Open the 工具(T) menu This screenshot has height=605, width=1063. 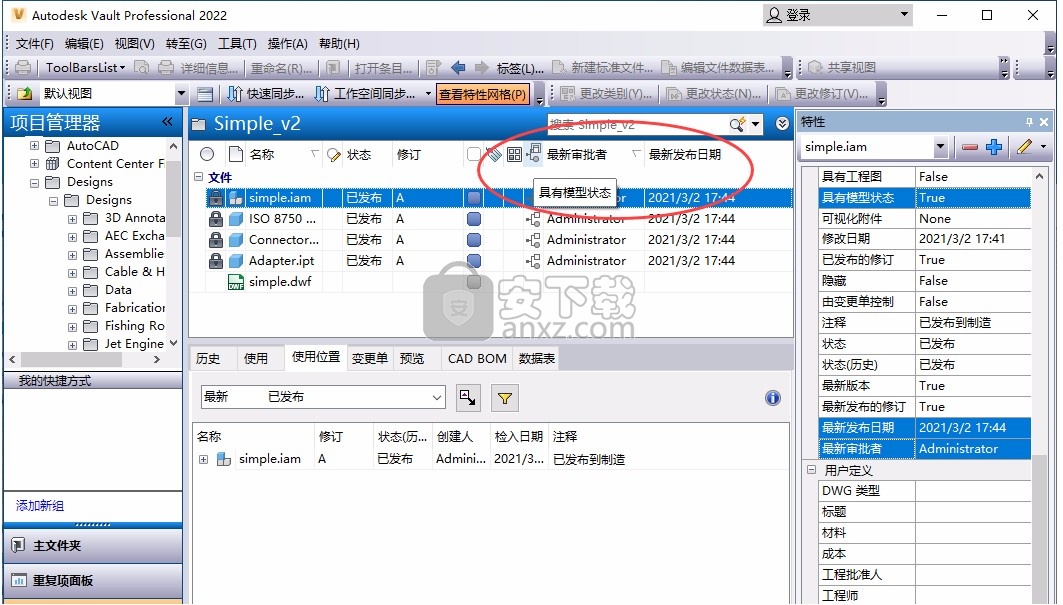pyautogui.click(x=237, y=43)
